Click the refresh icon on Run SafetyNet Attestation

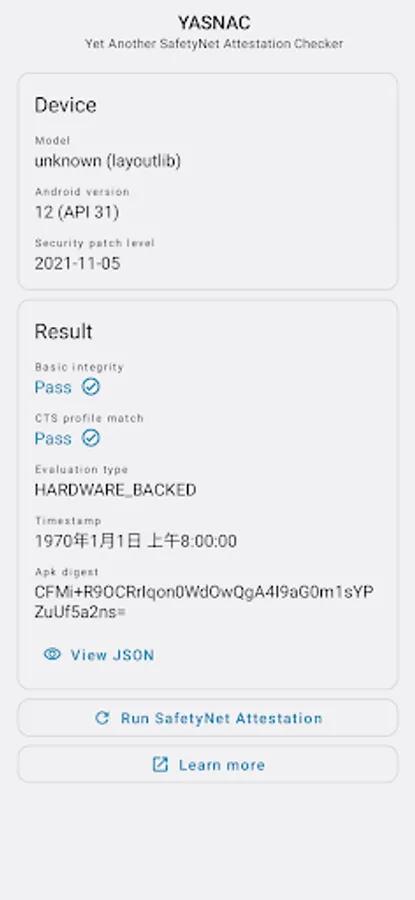(102, 717)
